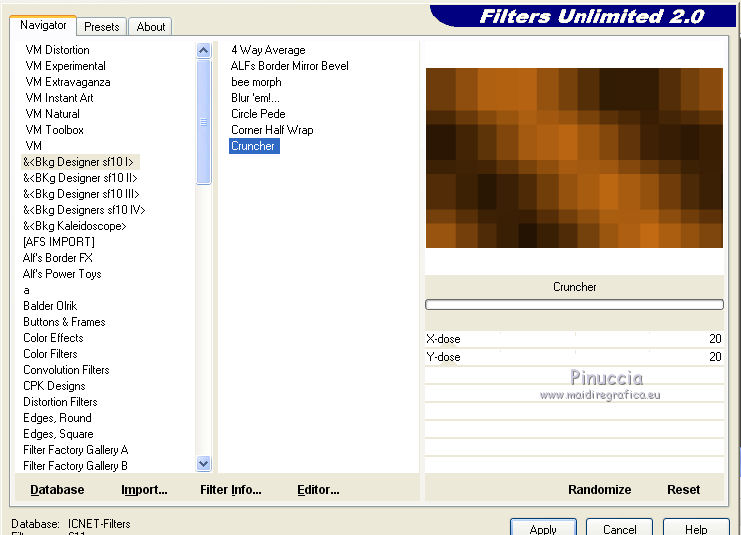Select Filter Factory Gallery A category
The width and height of the screenshot is (741, 535).
pos(76,450)
